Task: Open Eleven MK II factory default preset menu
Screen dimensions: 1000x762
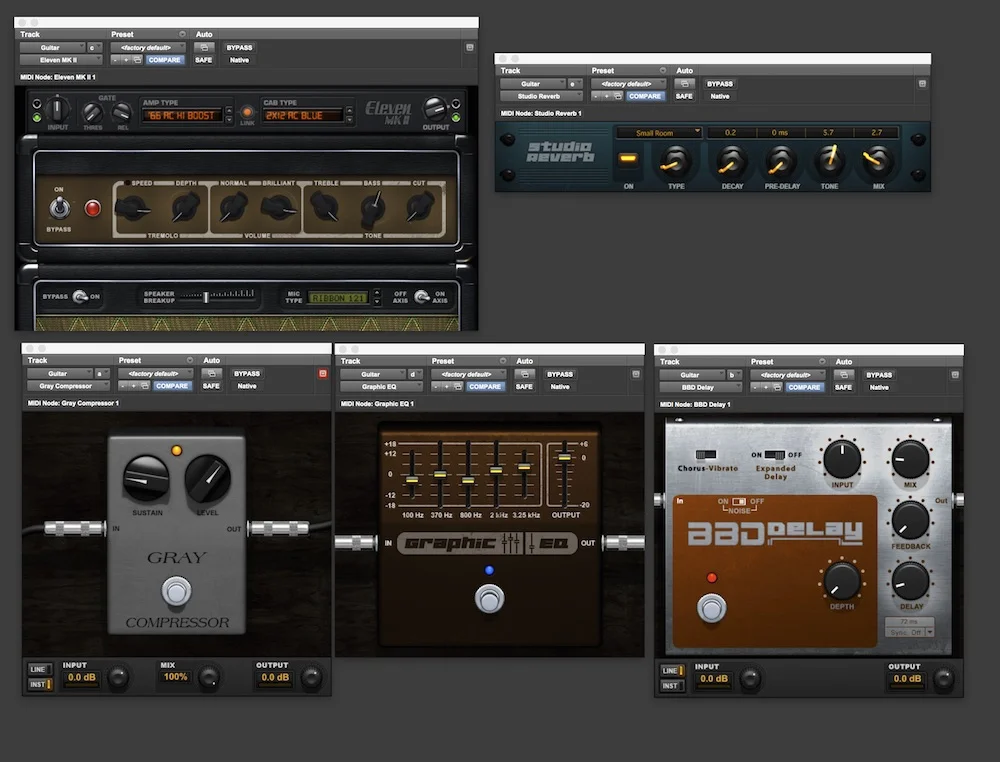Action: pyautogui.click(x=148, y=47)
